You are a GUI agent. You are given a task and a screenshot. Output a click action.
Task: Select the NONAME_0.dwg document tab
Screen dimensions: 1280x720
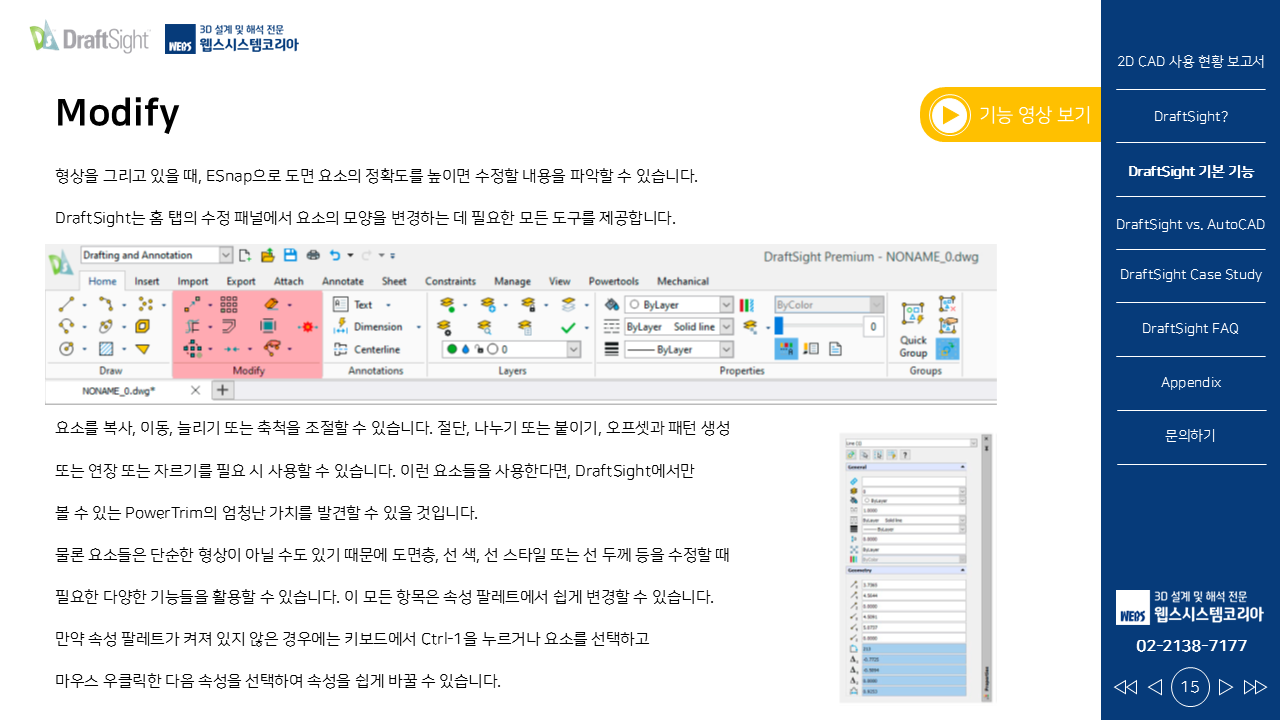[118, 390]
